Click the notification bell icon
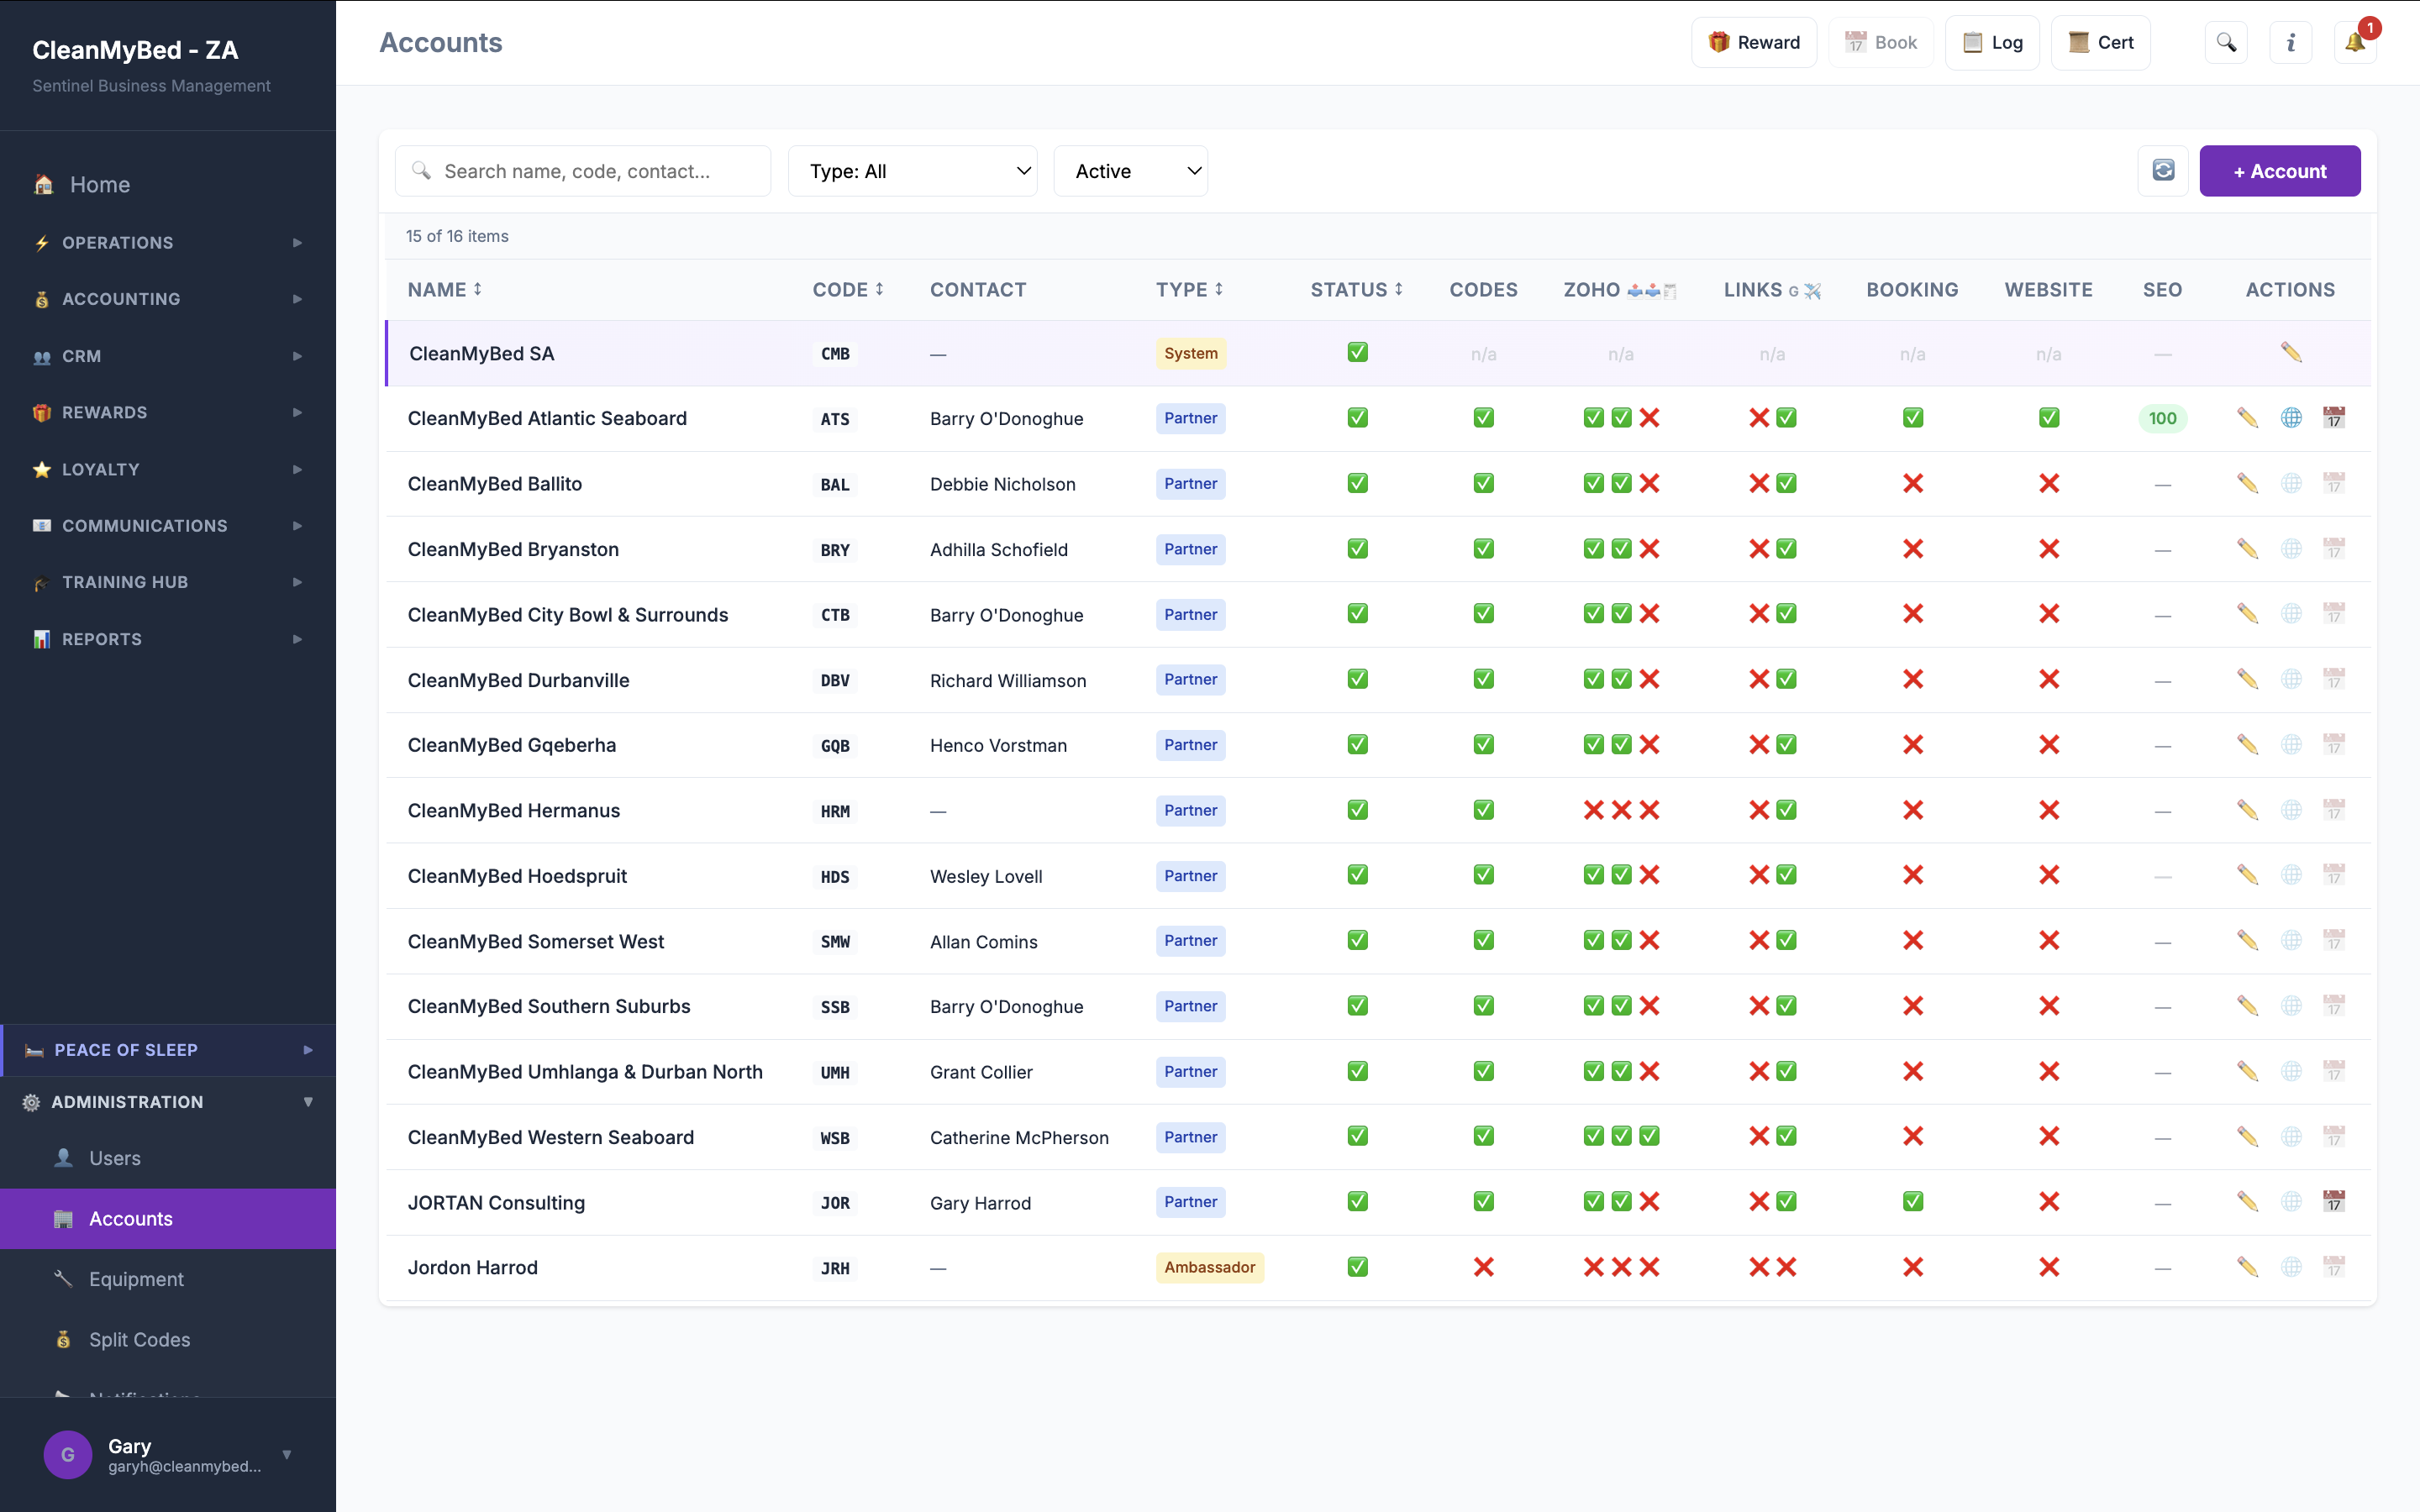Viewport: 2420px width, 1512px height. pos(2355,43)
